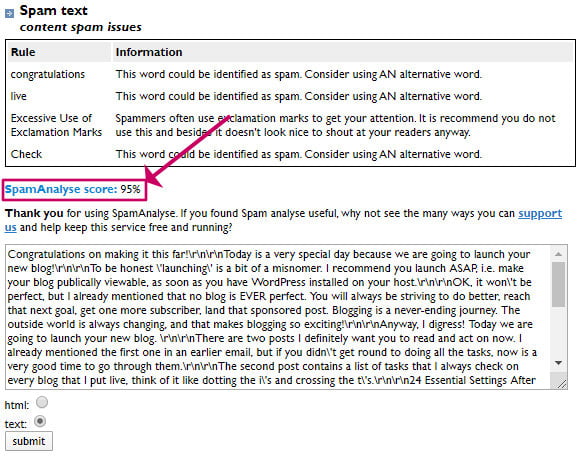
Task: Click the congratulations rule row
Action: coord(290,74)
